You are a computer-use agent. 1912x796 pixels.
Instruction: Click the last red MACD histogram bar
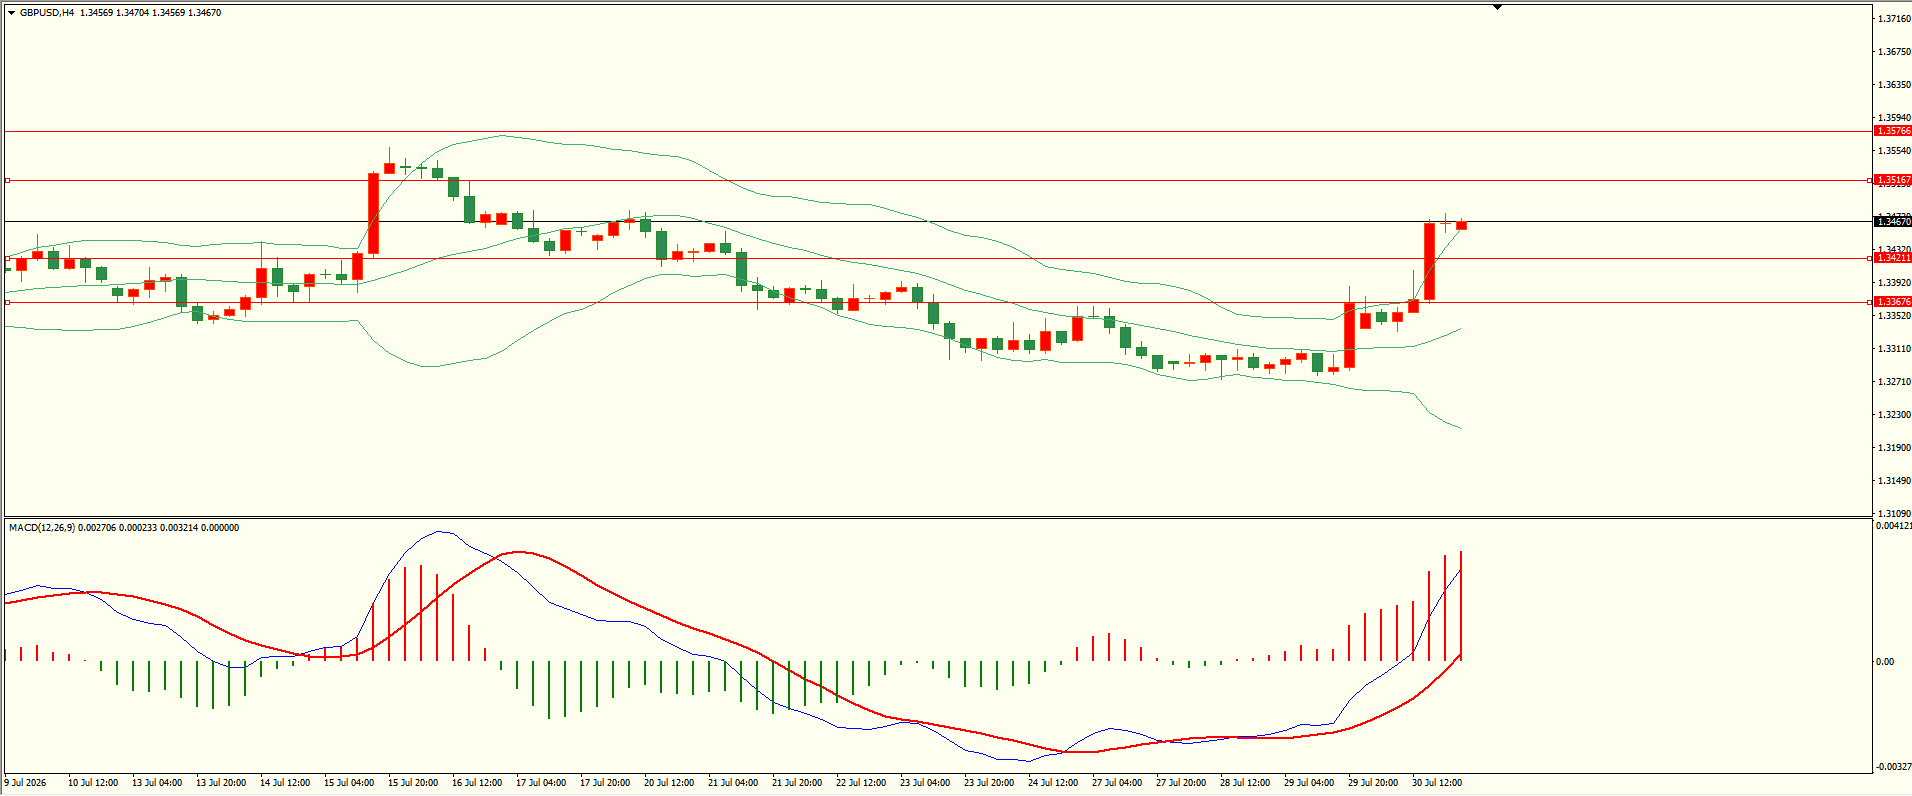pos(1461,606)
